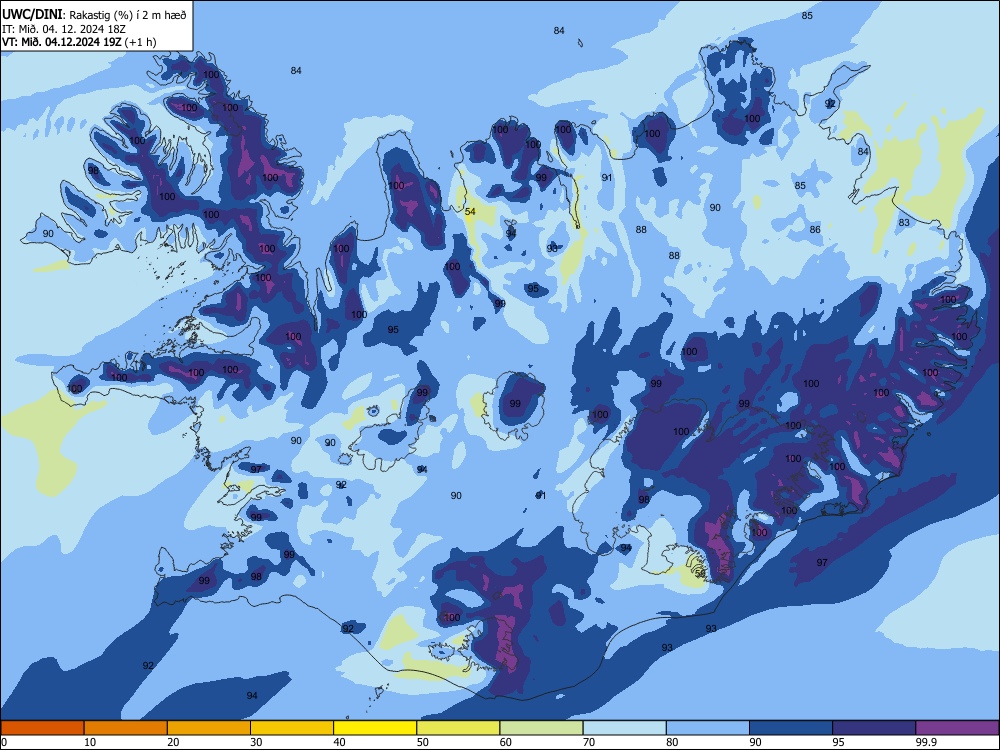The width and height of the screenshot is (1000, 750).
Task: Click the legend tick label '30'
Action: point(256,742)
